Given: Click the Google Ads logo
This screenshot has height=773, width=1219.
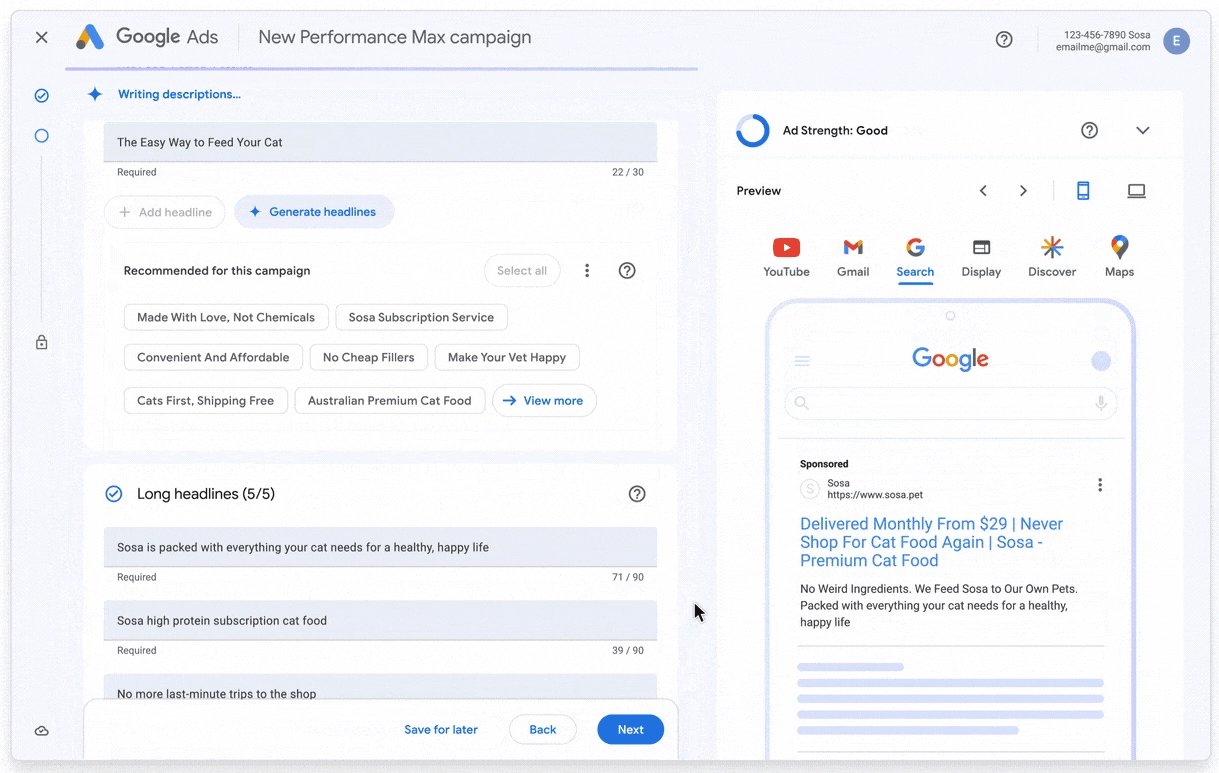Looking at the screenshot, I should coord(147,37).
